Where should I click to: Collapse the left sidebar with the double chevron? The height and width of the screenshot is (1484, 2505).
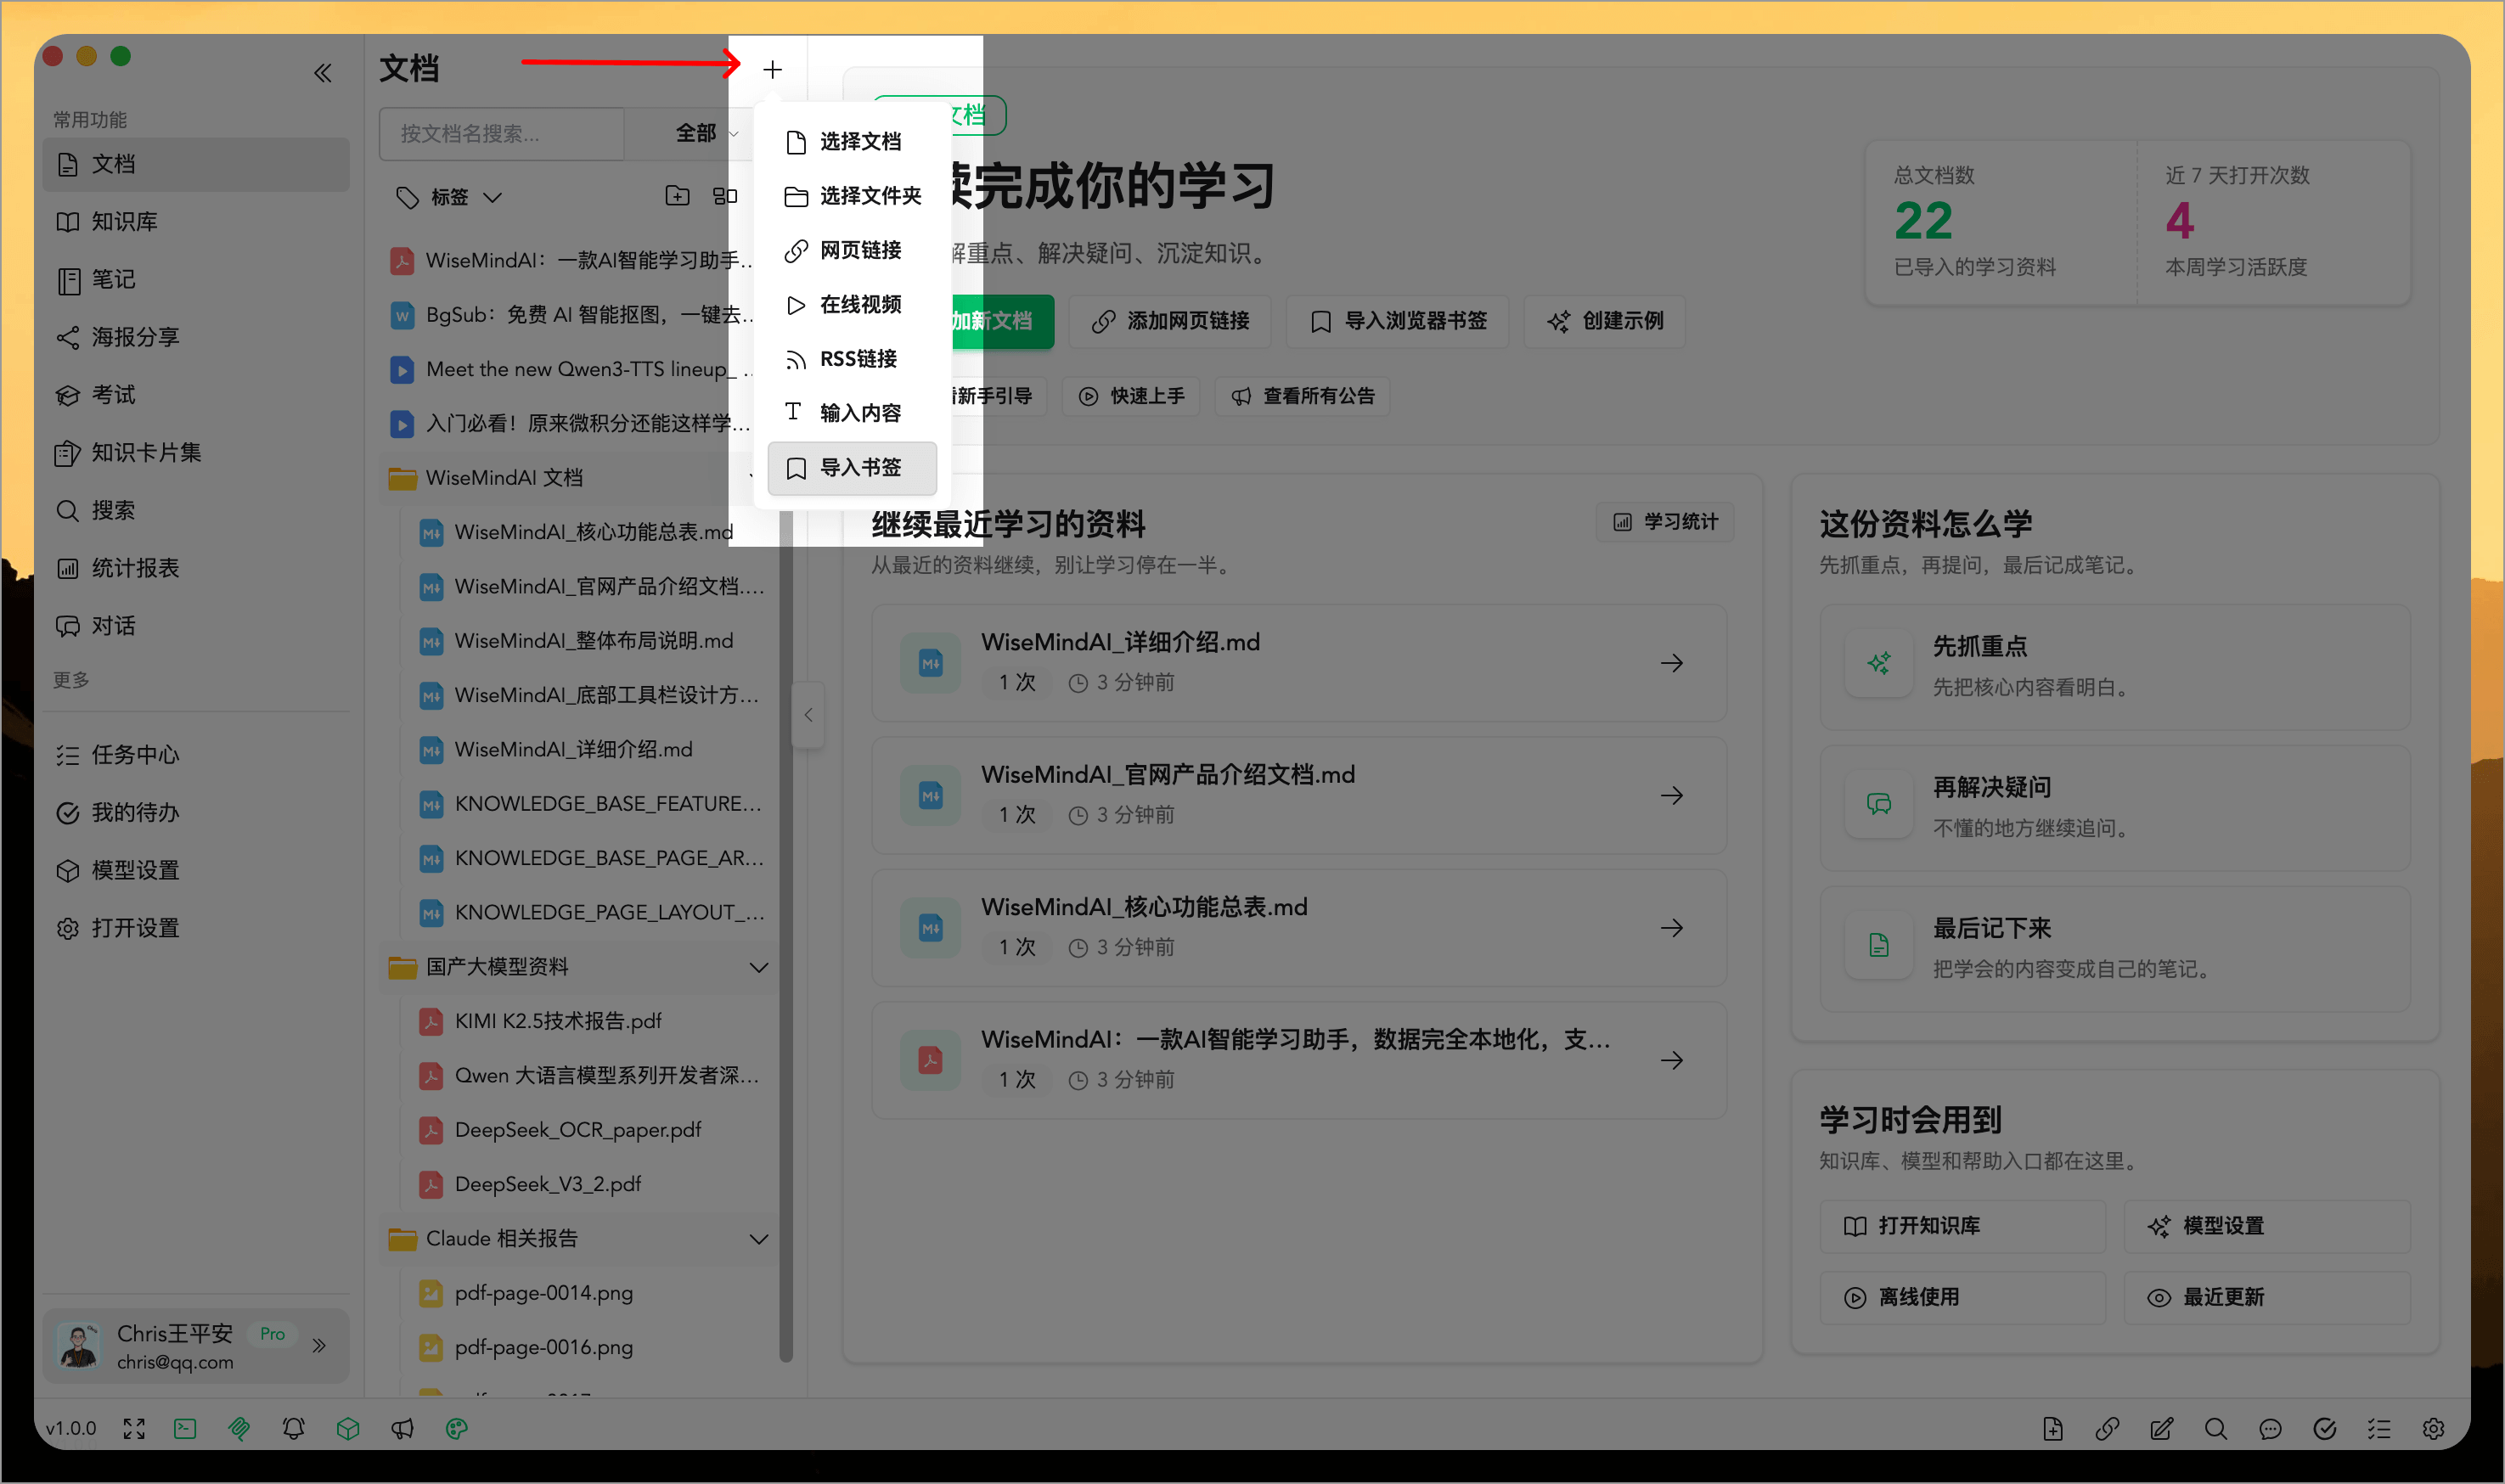point(322,72)
